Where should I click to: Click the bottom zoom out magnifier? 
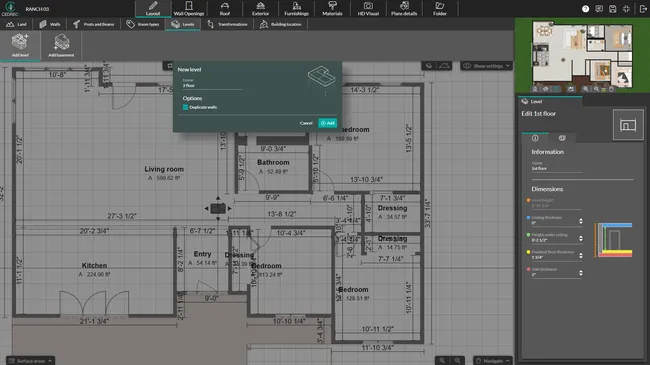coord(458,360)
